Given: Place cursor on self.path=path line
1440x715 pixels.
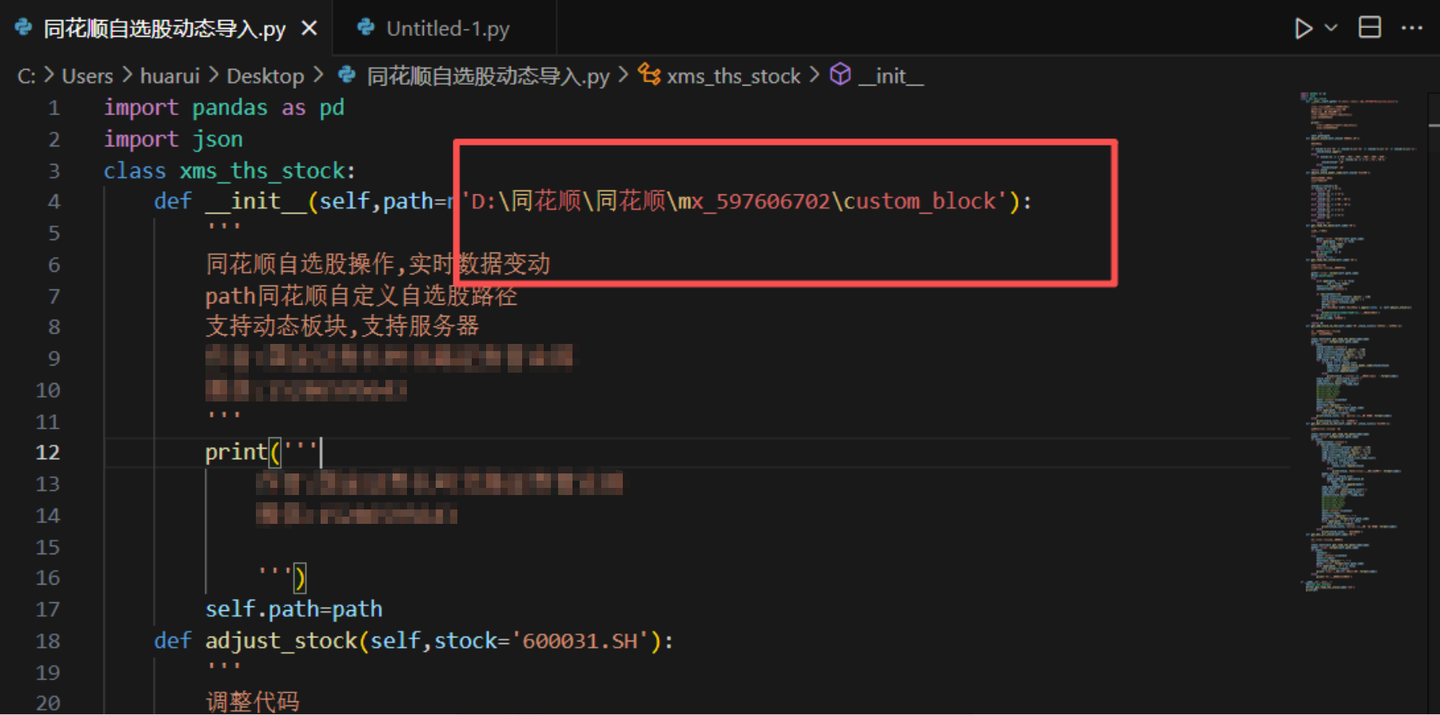Looking at the screenshot, I should tap(293, 609).
